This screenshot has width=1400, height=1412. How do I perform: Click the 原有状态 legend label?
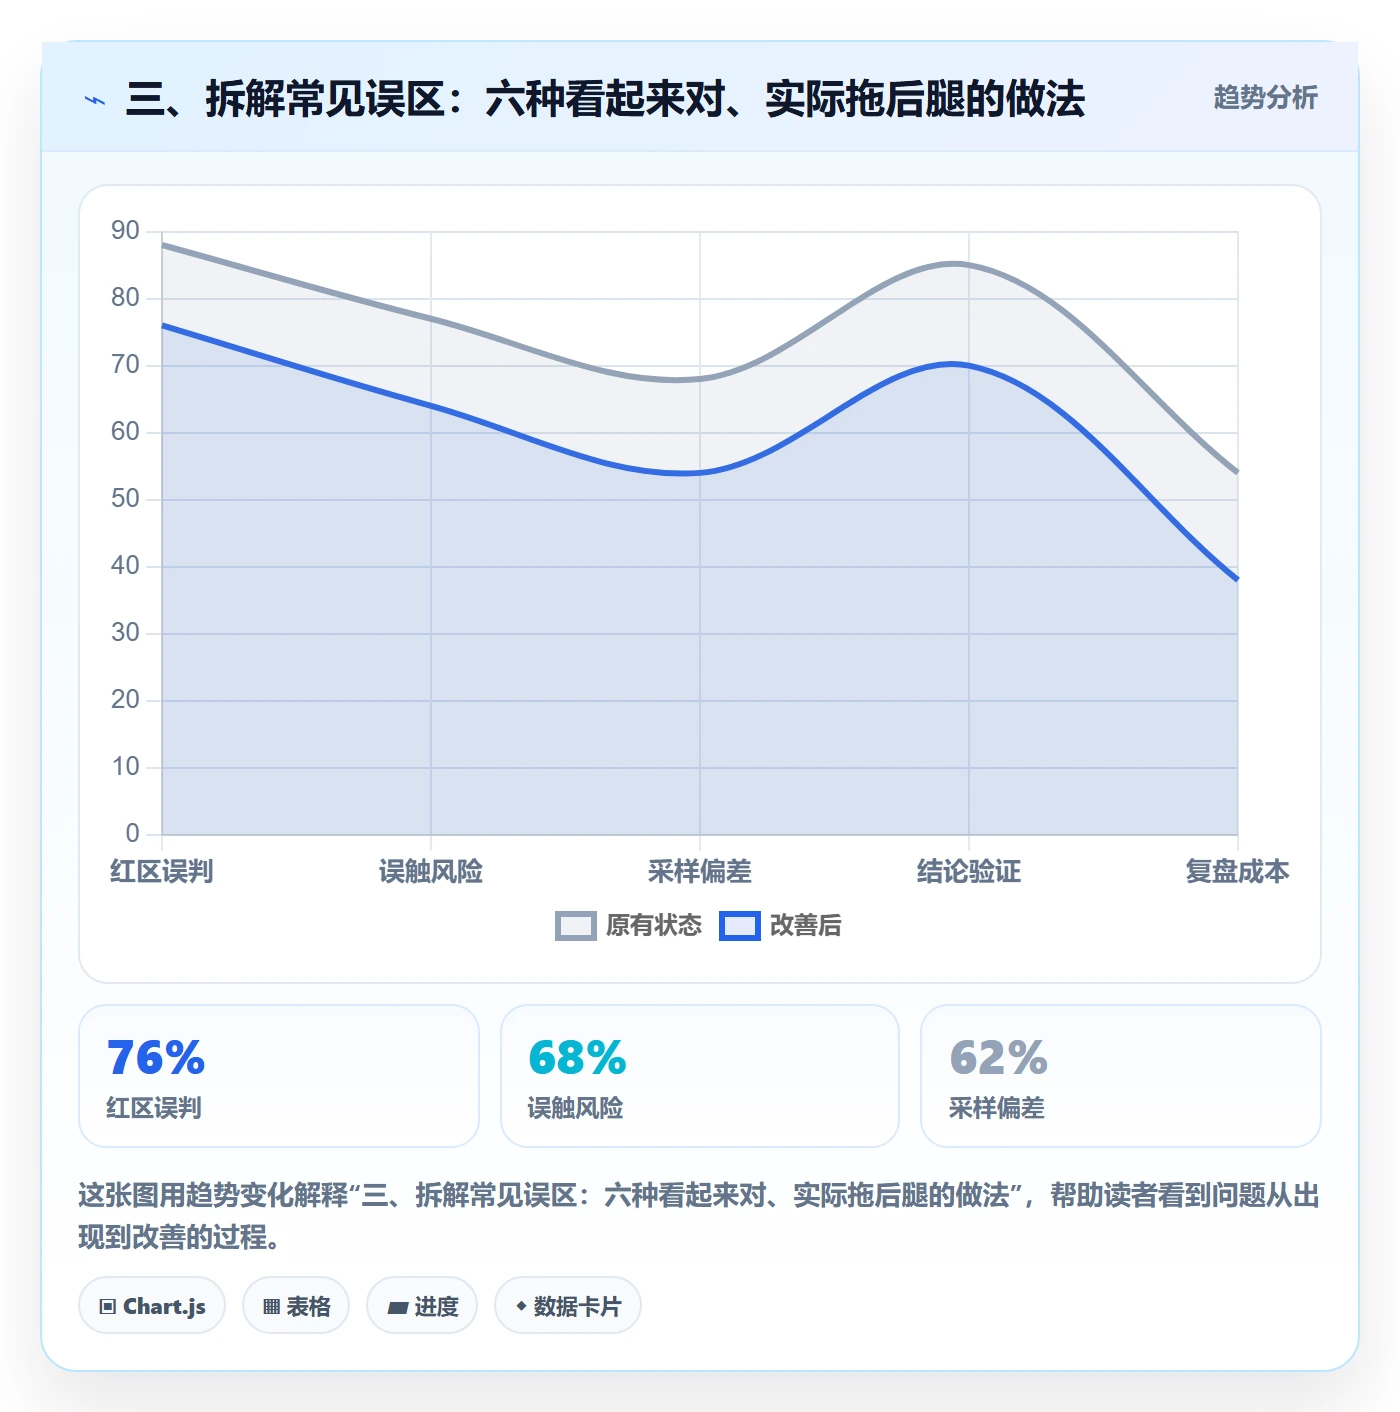click(x=654, y=926)
